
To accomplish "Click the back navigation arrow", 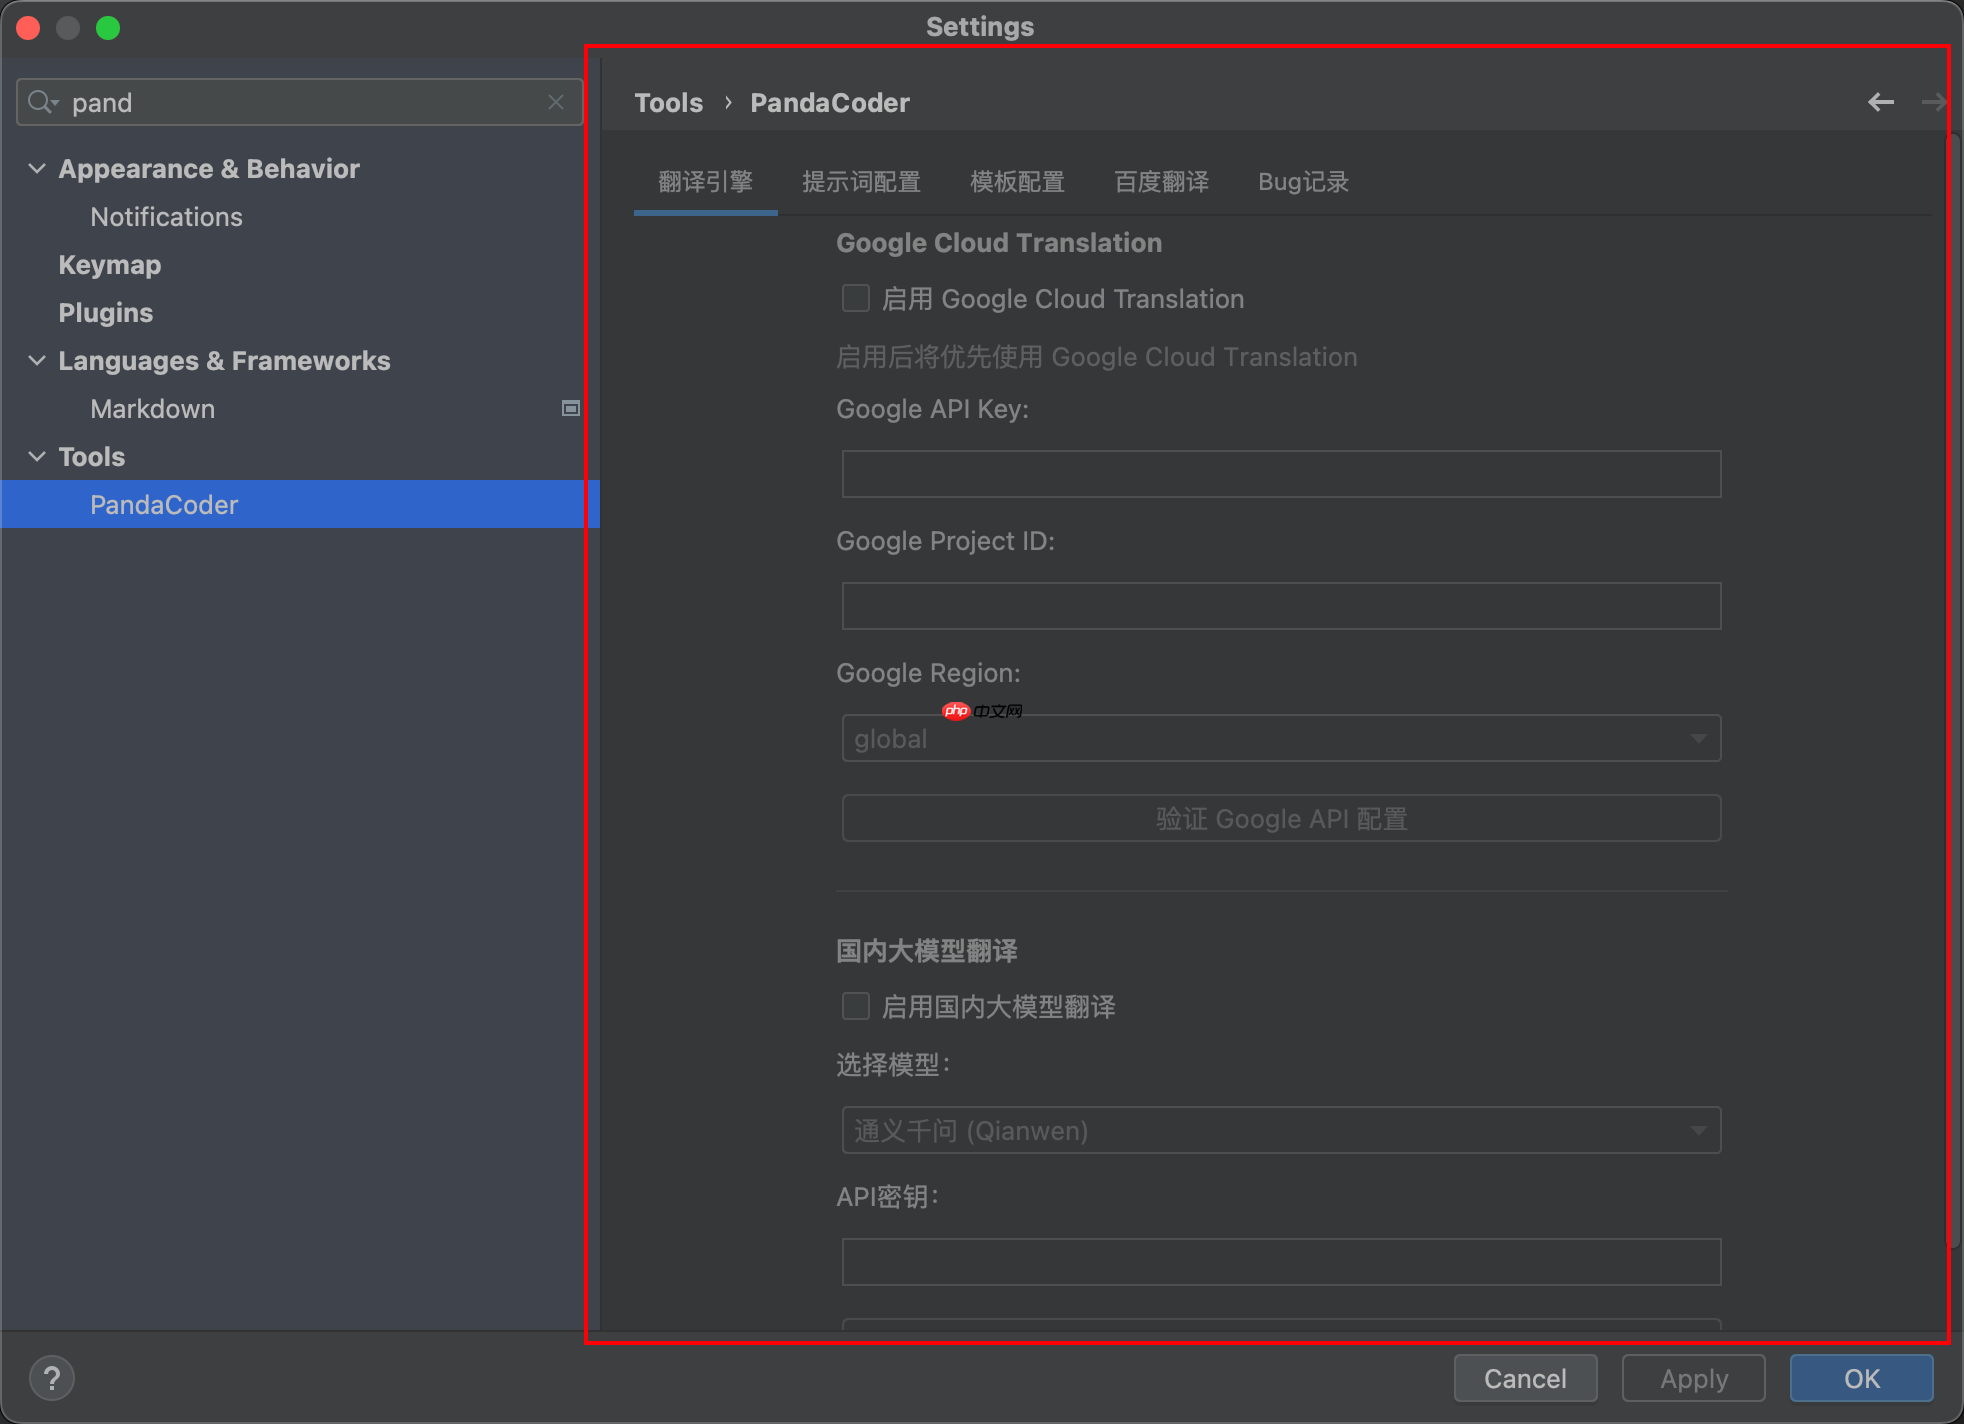I will (x=1883, y=101).
